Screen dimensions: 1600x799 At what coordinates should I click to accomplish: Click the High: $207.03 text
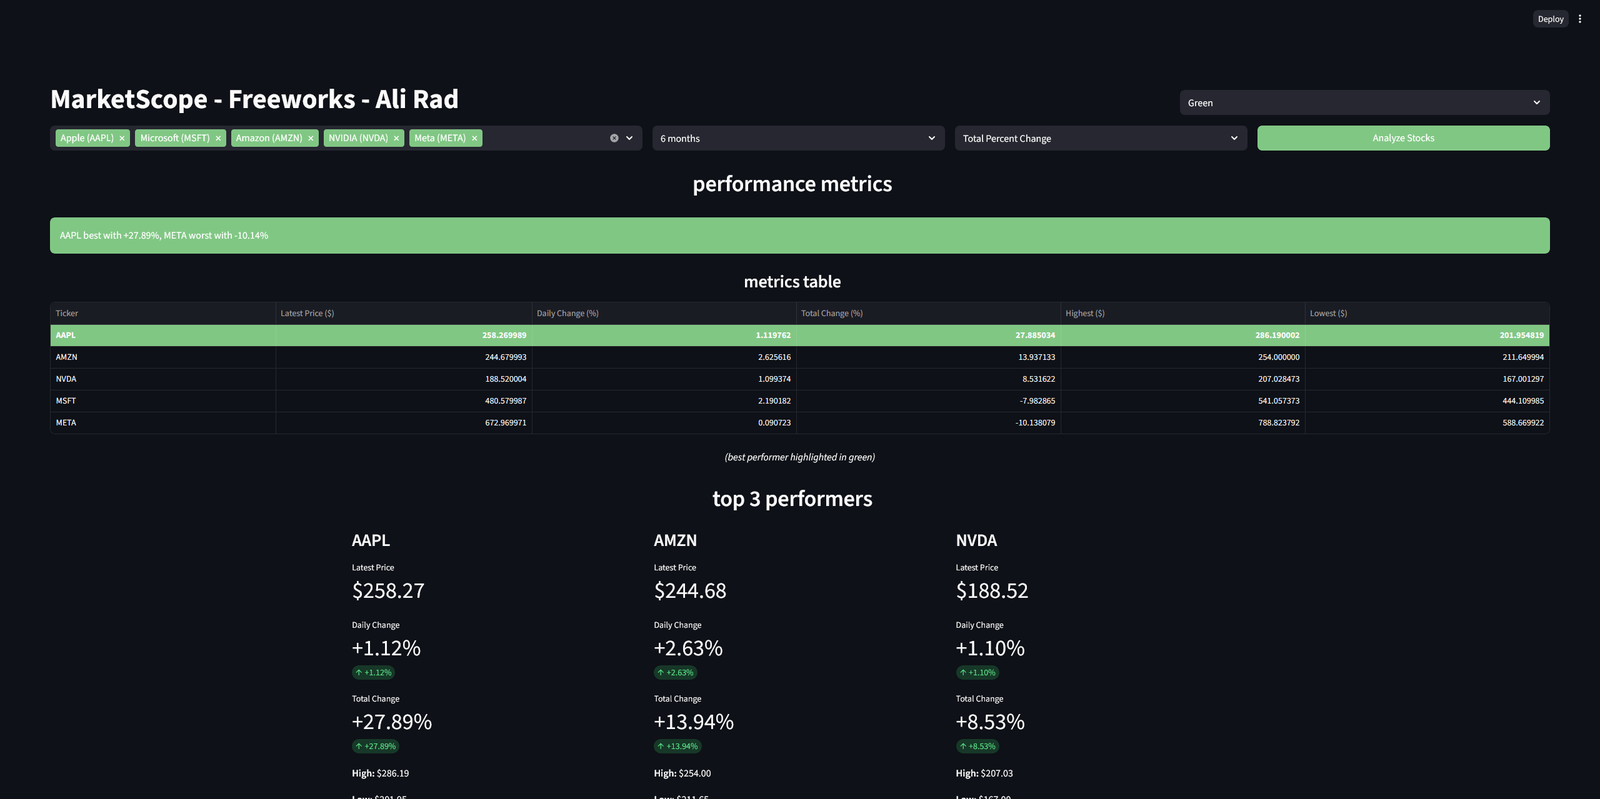(x=984, y=773)
